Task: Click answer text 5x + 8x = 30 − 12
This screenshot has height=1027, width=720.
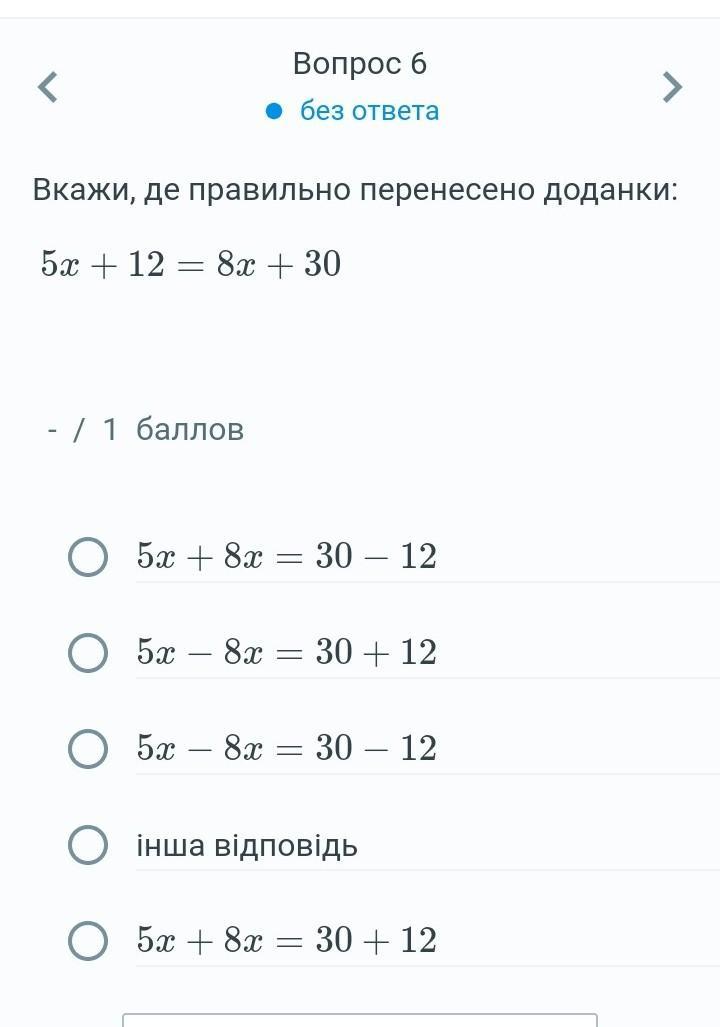Action: click(x=287, y=556)
